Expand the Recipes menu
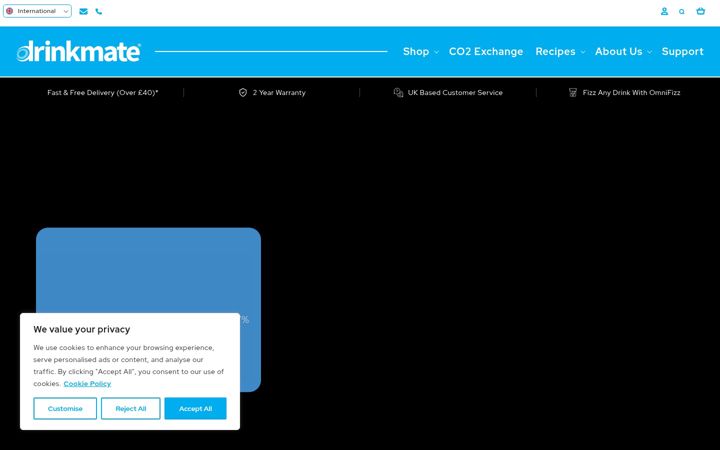The height and width of the screenshot is (450, 720). point(560,51)
